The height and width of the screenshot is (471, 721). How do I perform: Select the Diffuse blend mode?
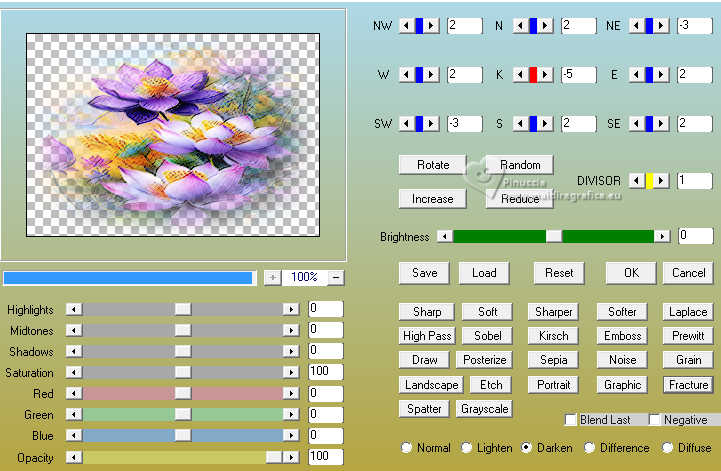667,448
